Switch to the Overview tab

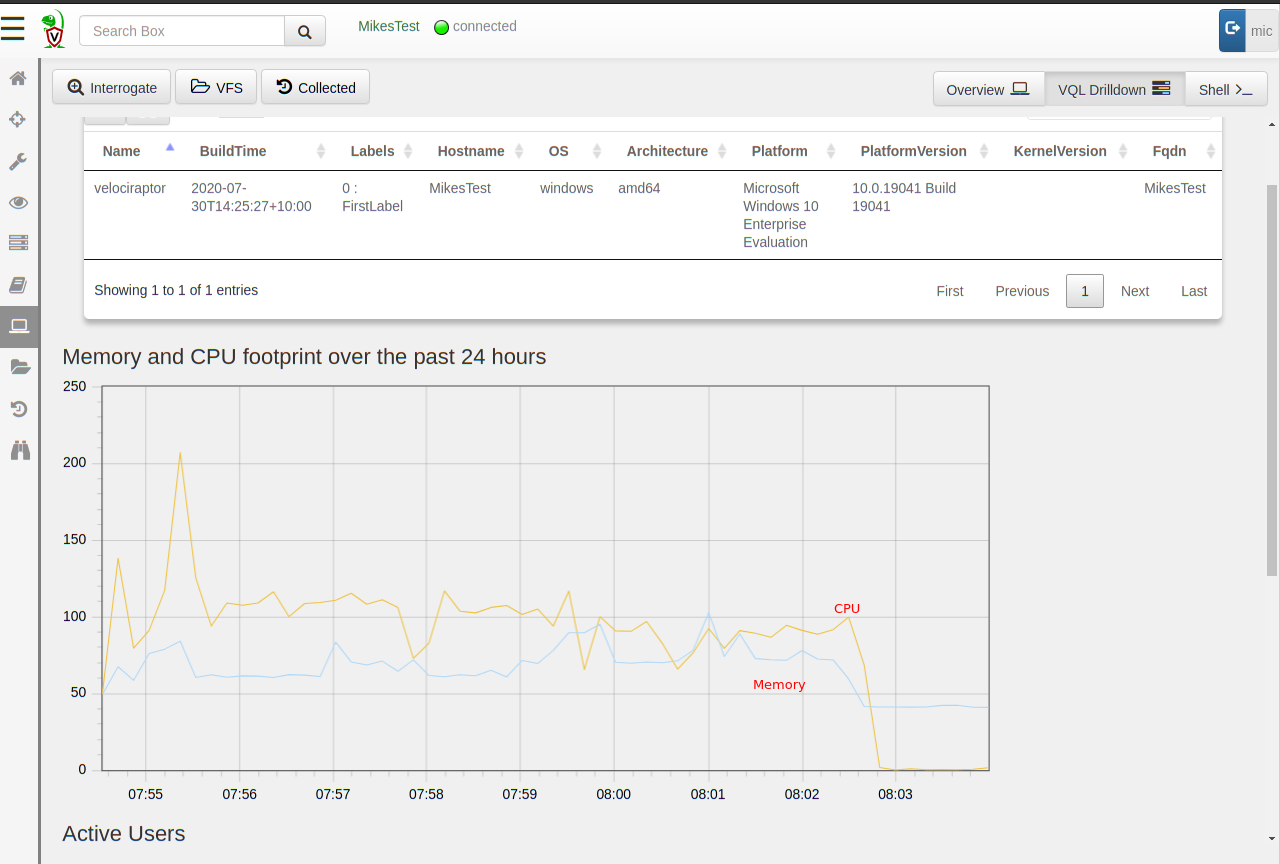988,89
